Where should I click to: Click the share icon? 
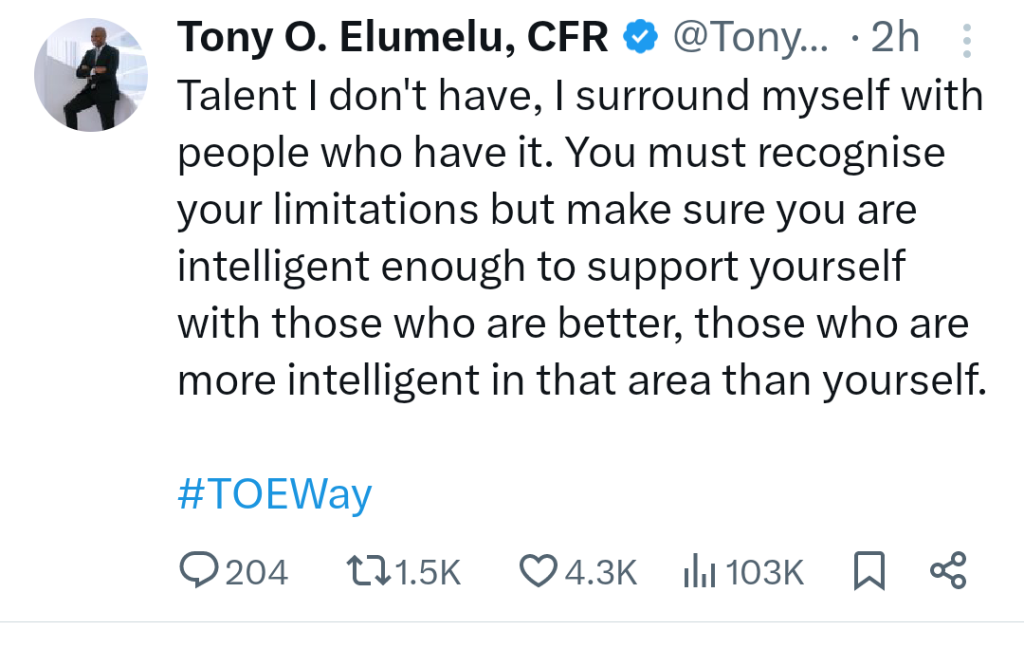(x=947, y=571)
